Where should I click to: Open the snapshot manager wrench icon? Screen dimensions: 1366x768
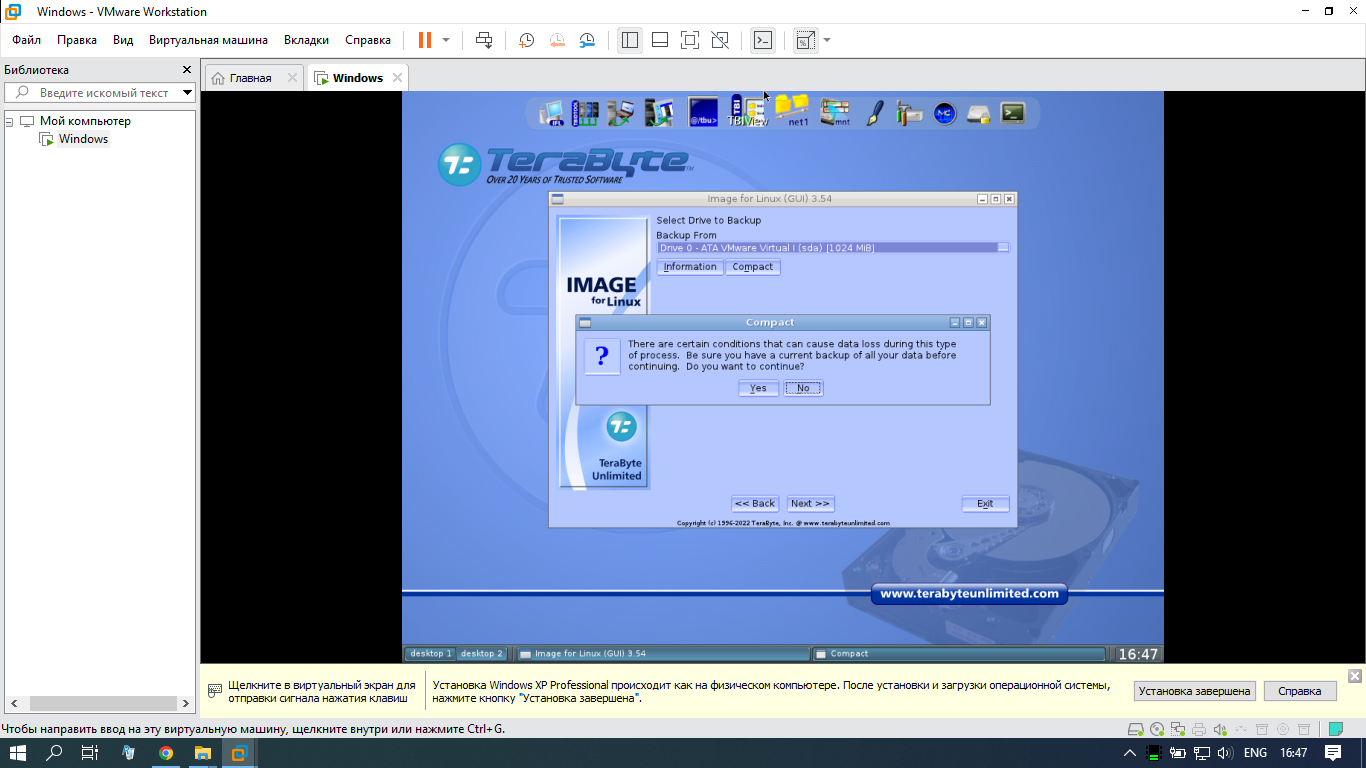(588, 40)
